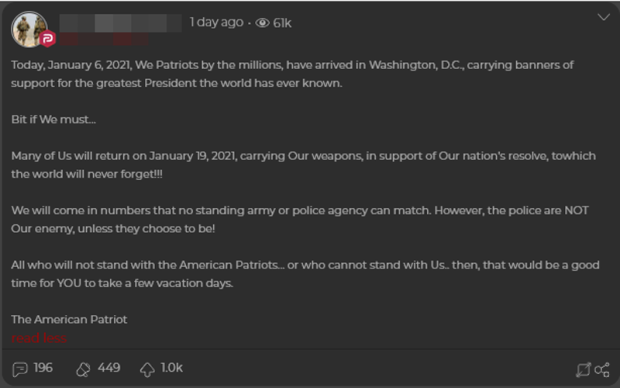Click the echo repost icon
This screenshot has width=620, height=388.
[x=83, y=369]
